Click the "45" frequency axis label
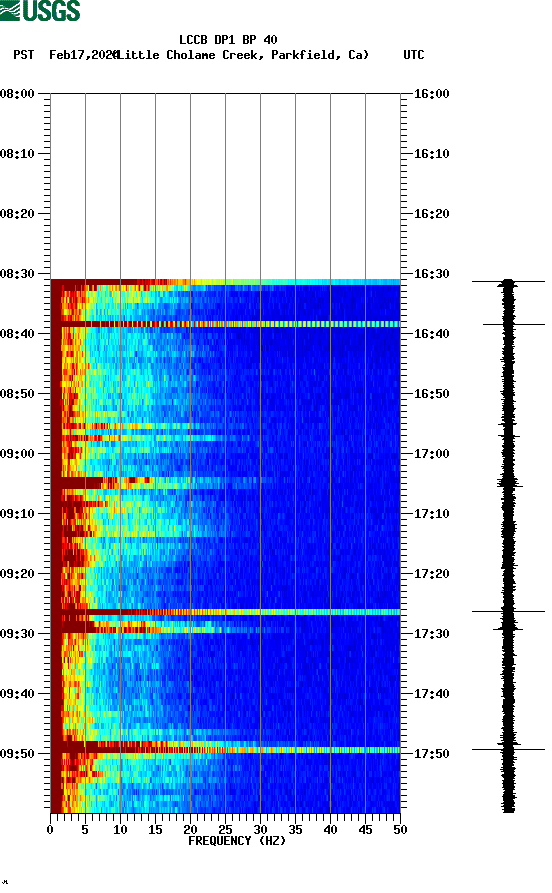Image resolution: width=552 pixels, height=893 pixels. click(365, 830)
